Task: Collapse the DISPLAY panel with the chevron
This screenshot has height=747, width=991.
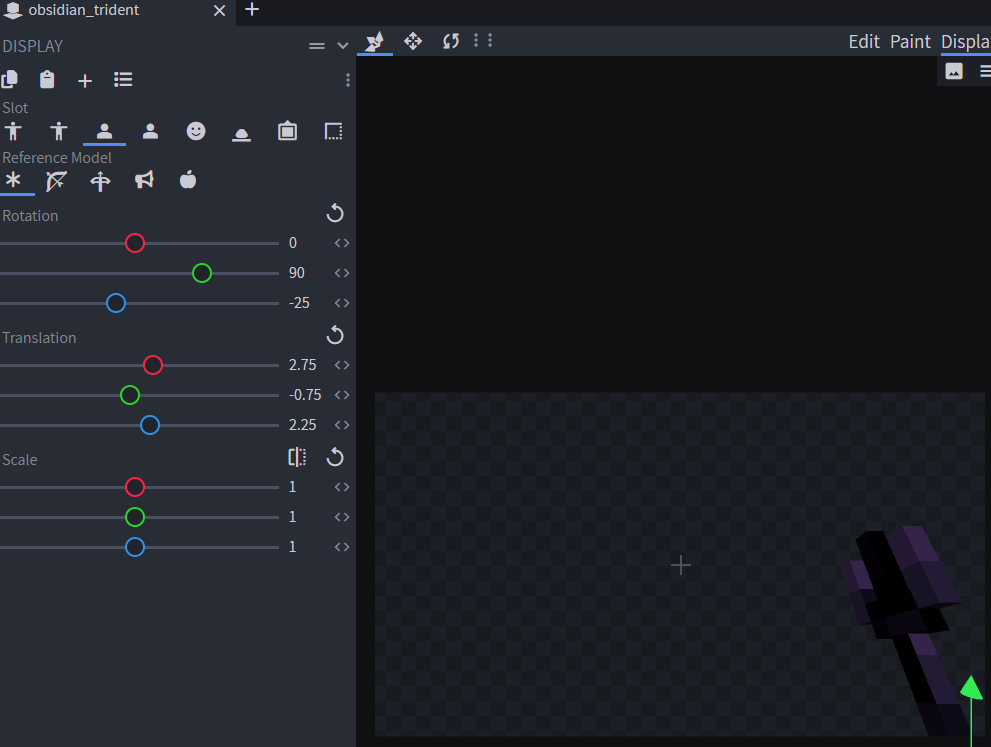Action: tap(343, 46)
